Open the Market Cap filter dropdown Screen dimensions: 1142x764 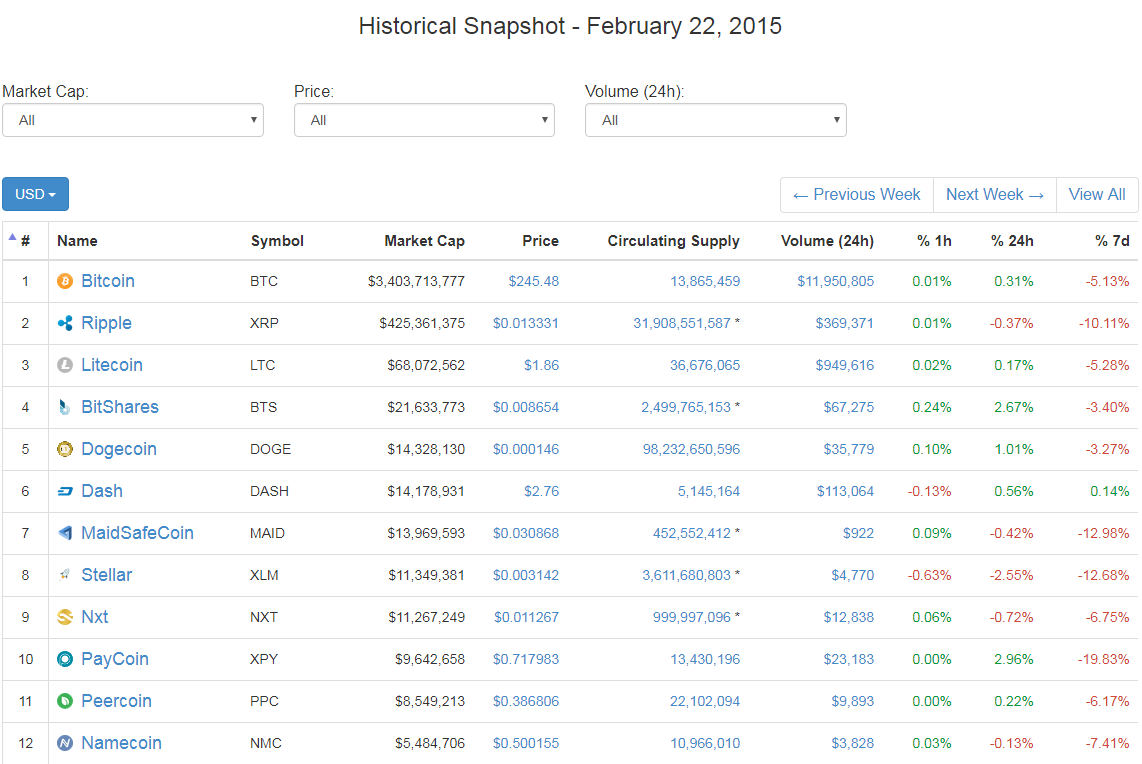[133, 120]
